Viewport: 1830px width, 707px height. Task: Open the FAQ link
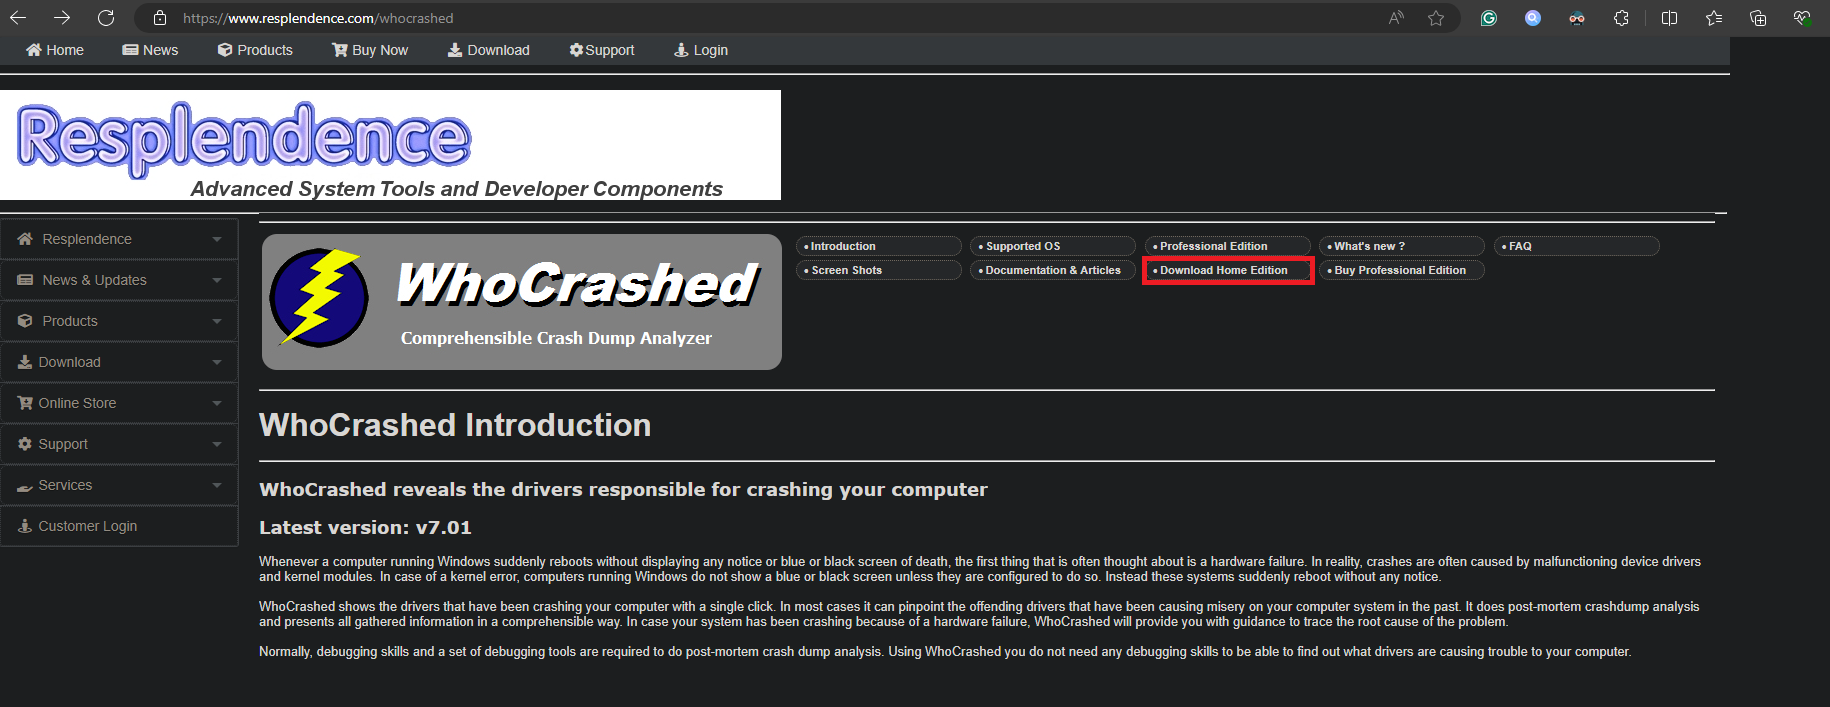point(1577,246)
